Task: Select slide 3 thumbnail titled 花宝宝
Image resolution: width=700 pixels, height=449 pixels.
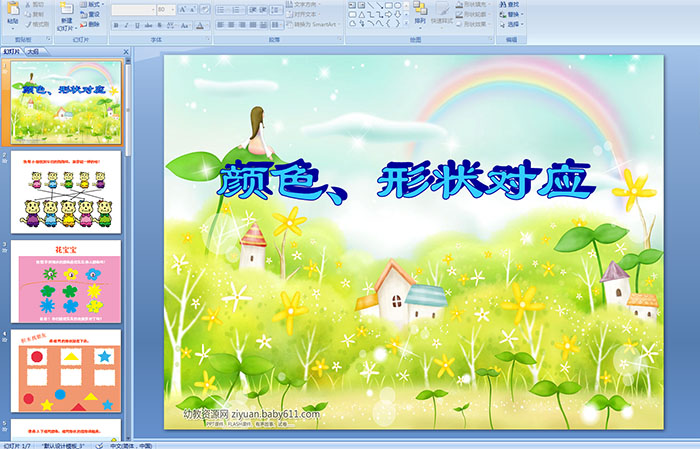Action: [x=66, y=281]
